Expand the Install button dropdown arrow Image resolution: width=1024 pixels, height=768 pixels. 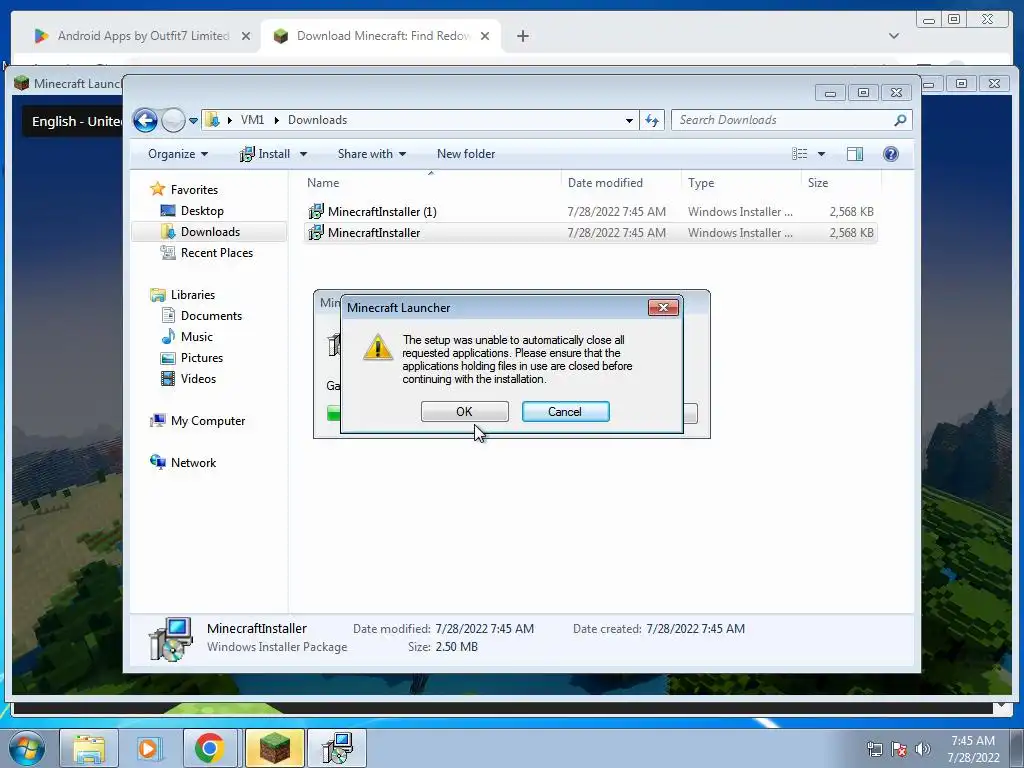tap(303, 154)
